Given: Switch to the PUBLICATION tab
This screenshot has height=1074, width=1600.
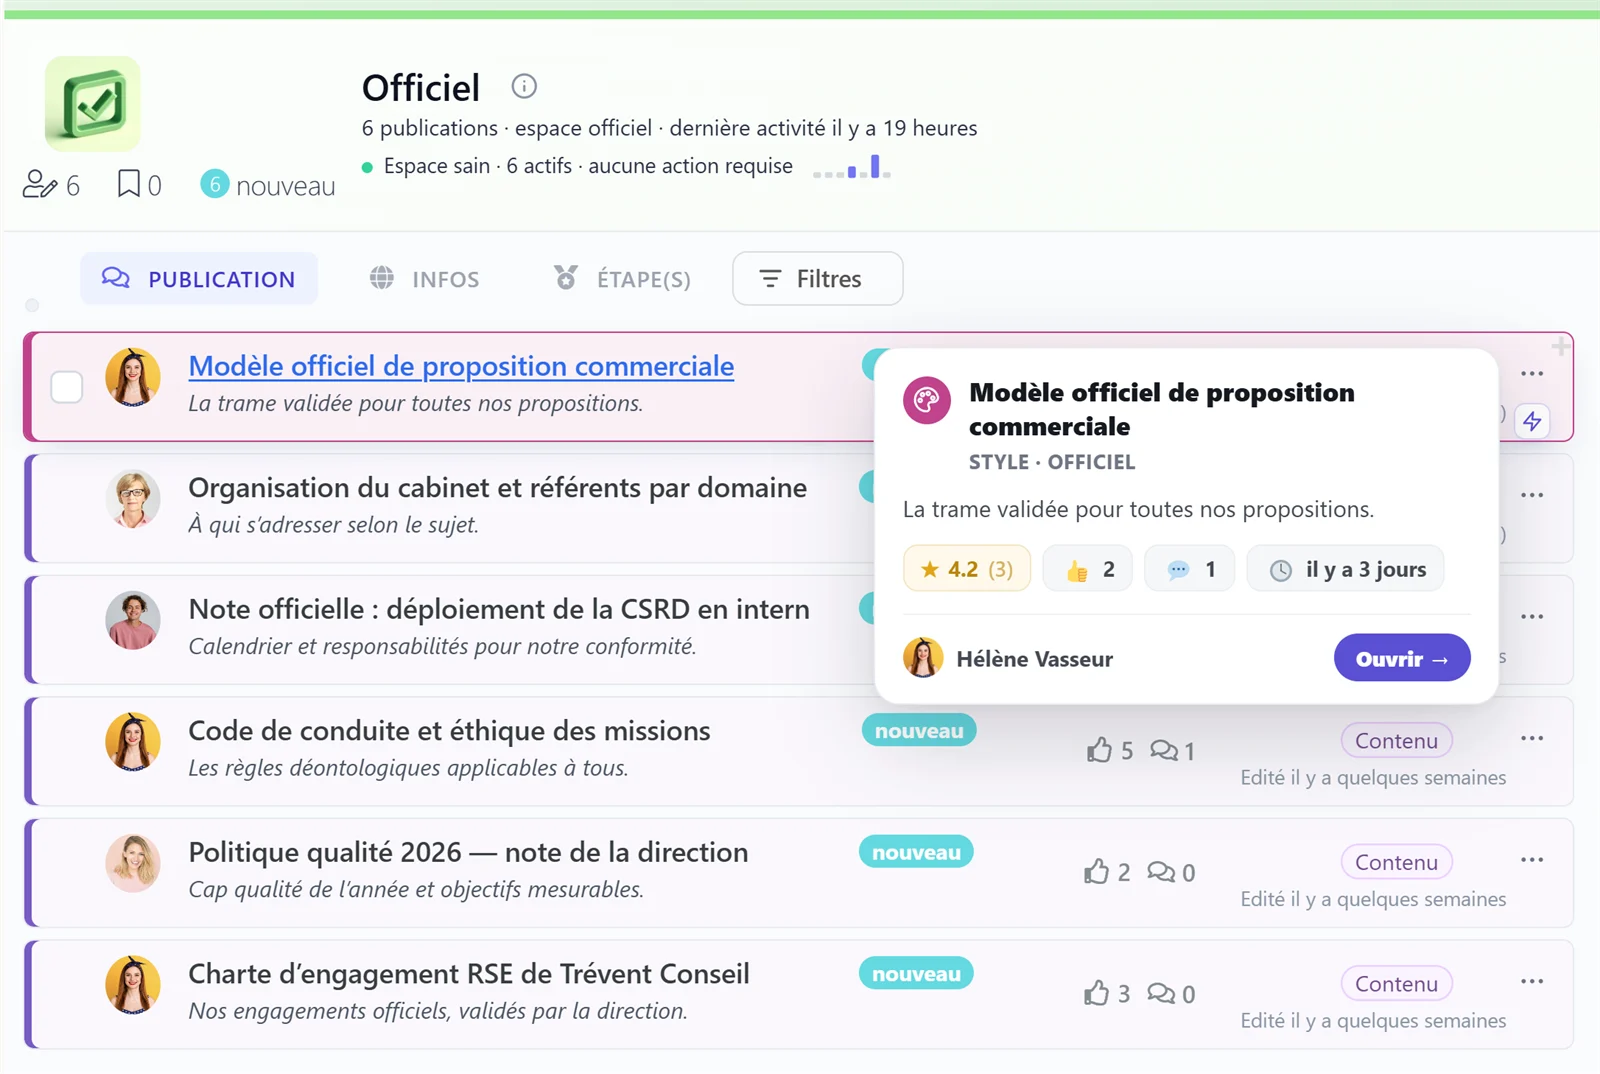Looking at the screenshot, I should tap(199, 279).
